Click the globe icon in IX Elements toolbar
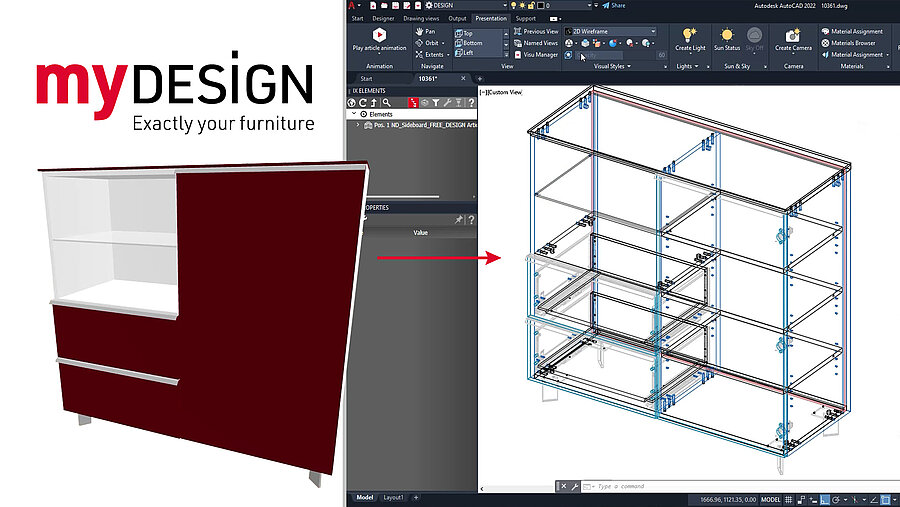Screen dimensions: 900x507 [x=352, y=103]
